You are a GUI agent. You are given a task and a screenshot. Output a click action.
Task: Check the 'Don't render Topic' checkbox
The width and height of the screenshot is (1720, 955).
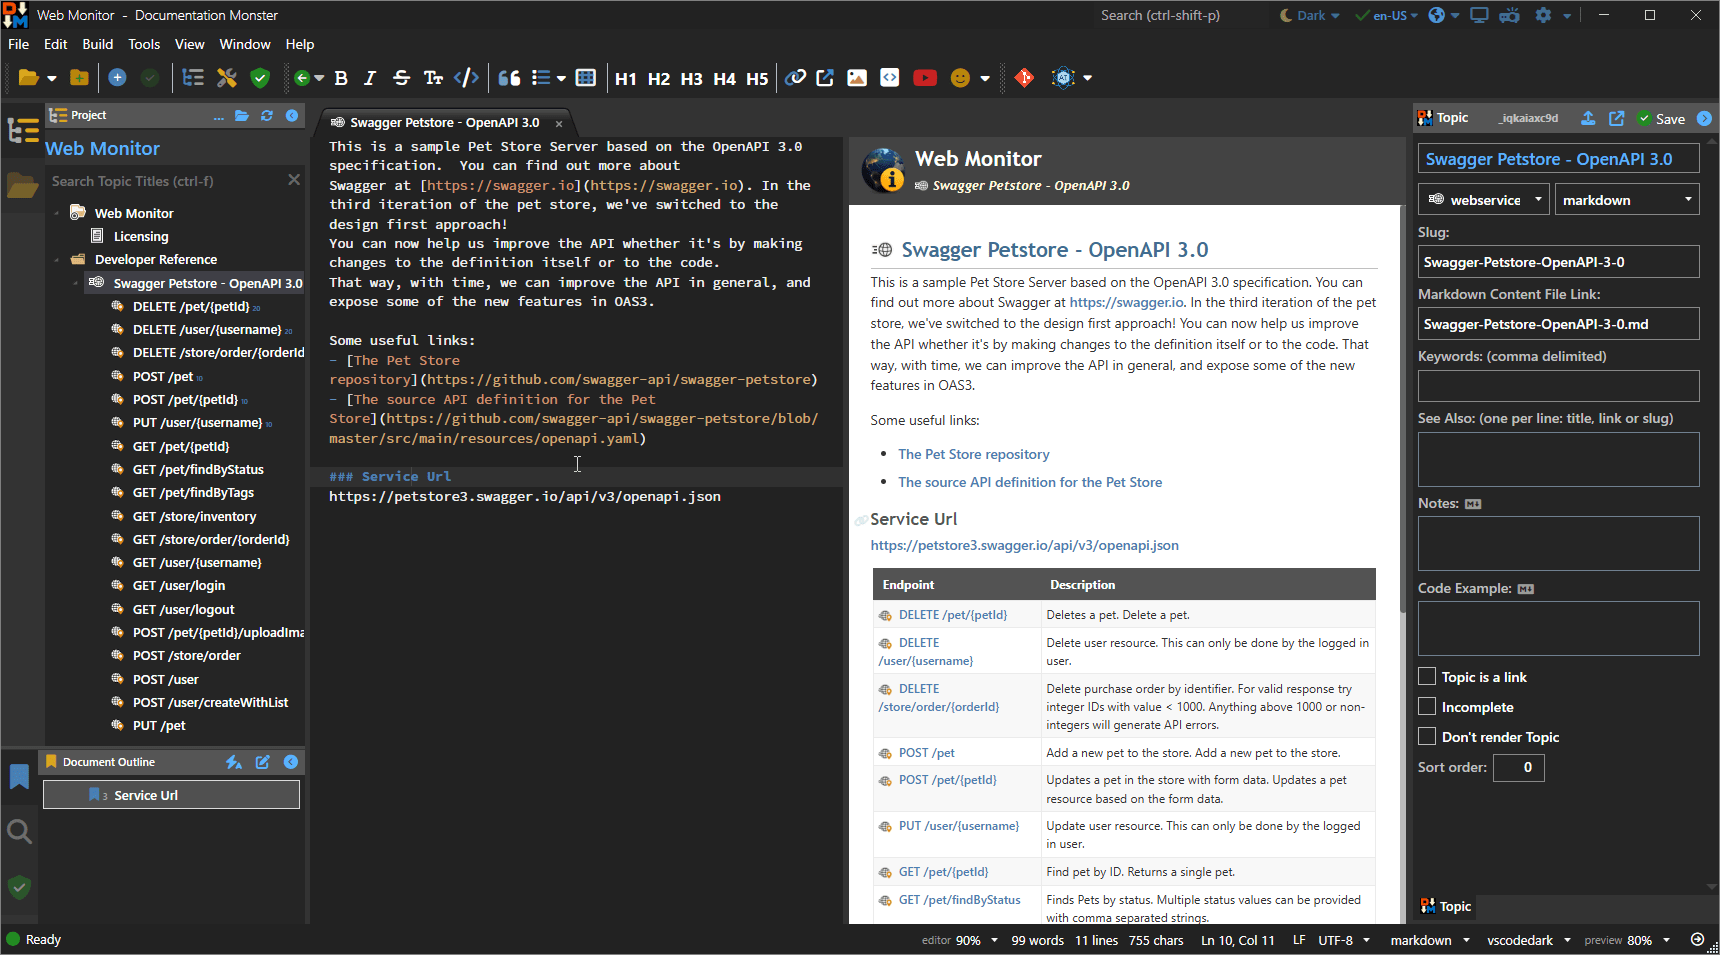1427,737
